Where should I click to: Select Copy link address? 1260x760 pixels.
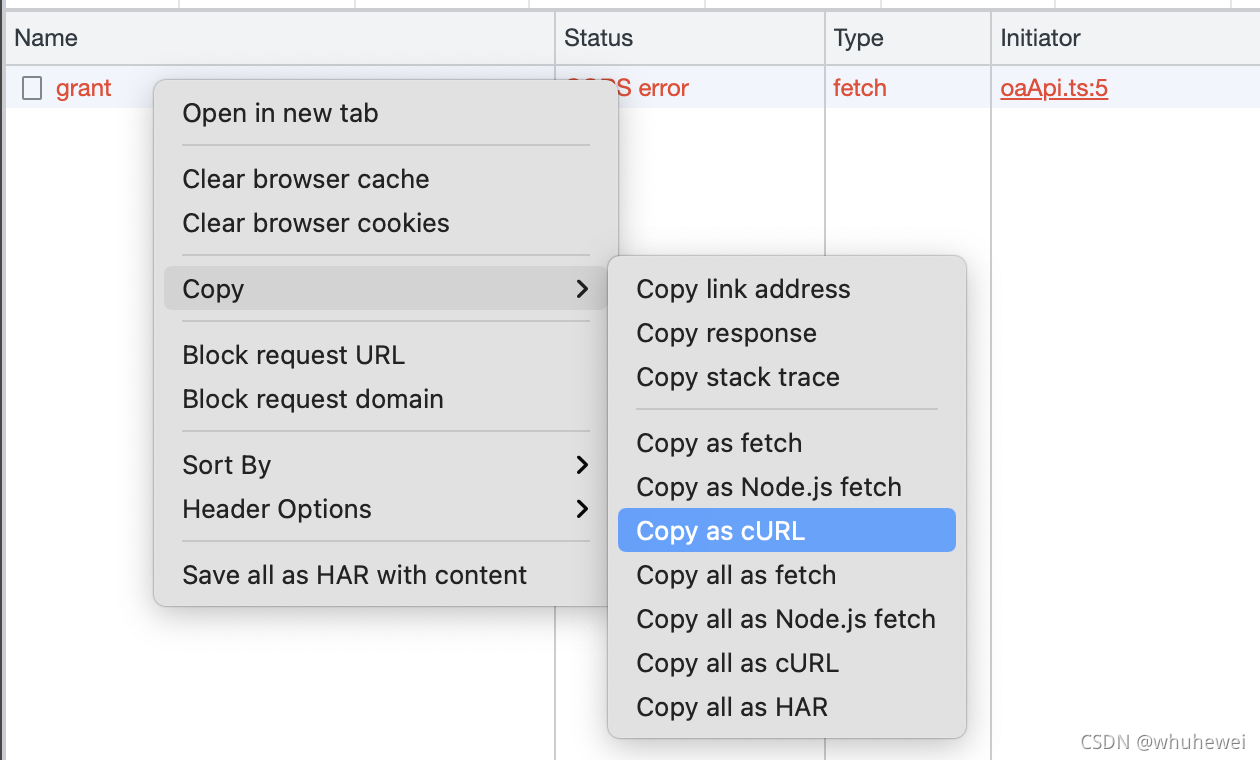pyautogui.click(x=743, y=289)
